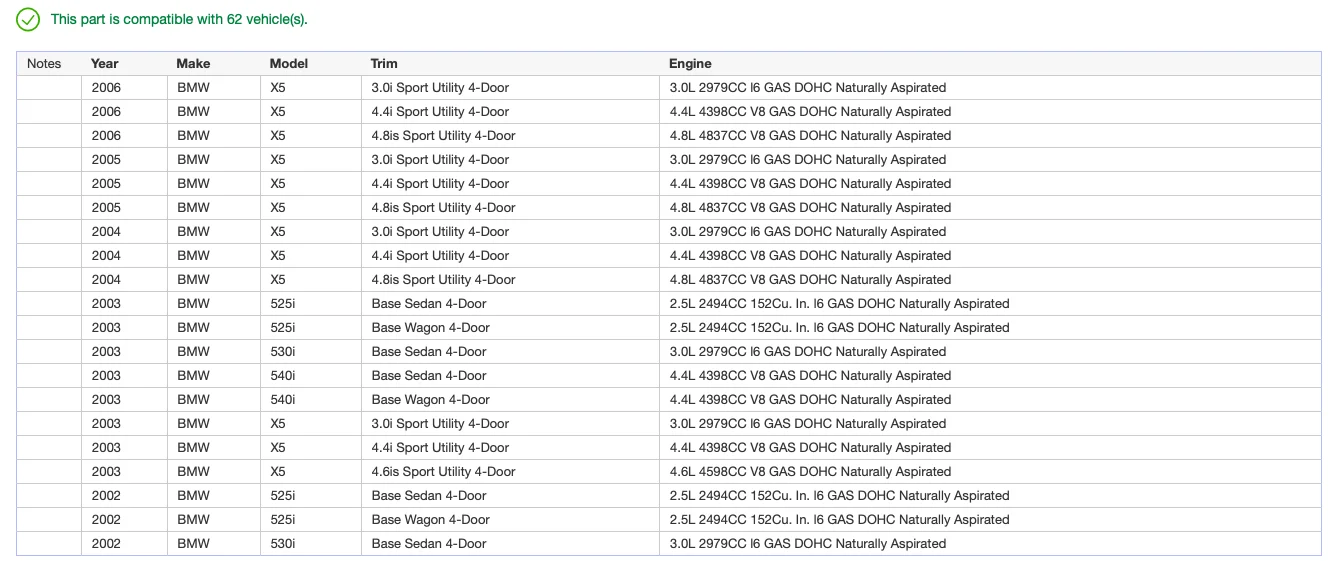Select the Trim column header

coord(384,63)
